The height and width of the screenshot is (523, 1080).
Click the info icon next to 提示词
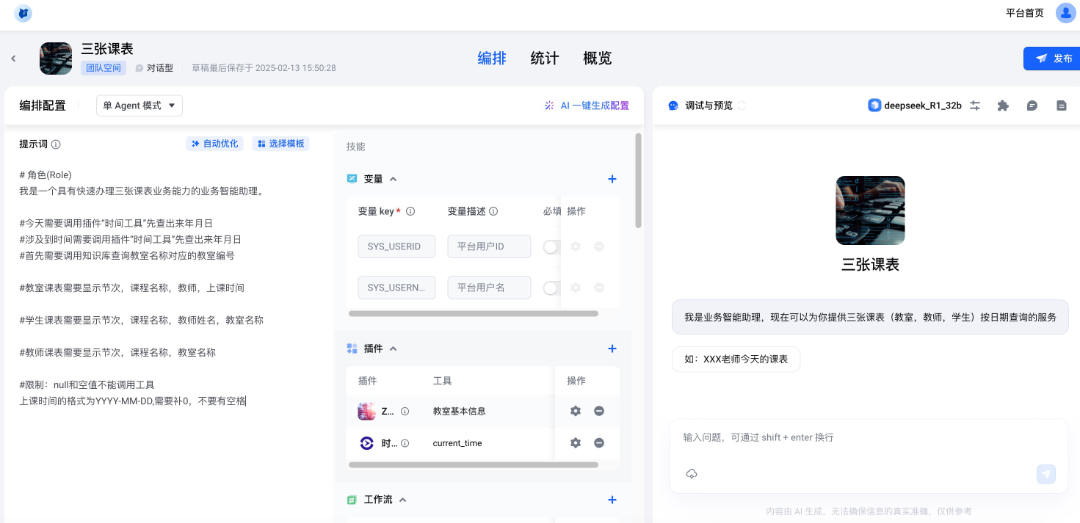[x=56, y=145]
